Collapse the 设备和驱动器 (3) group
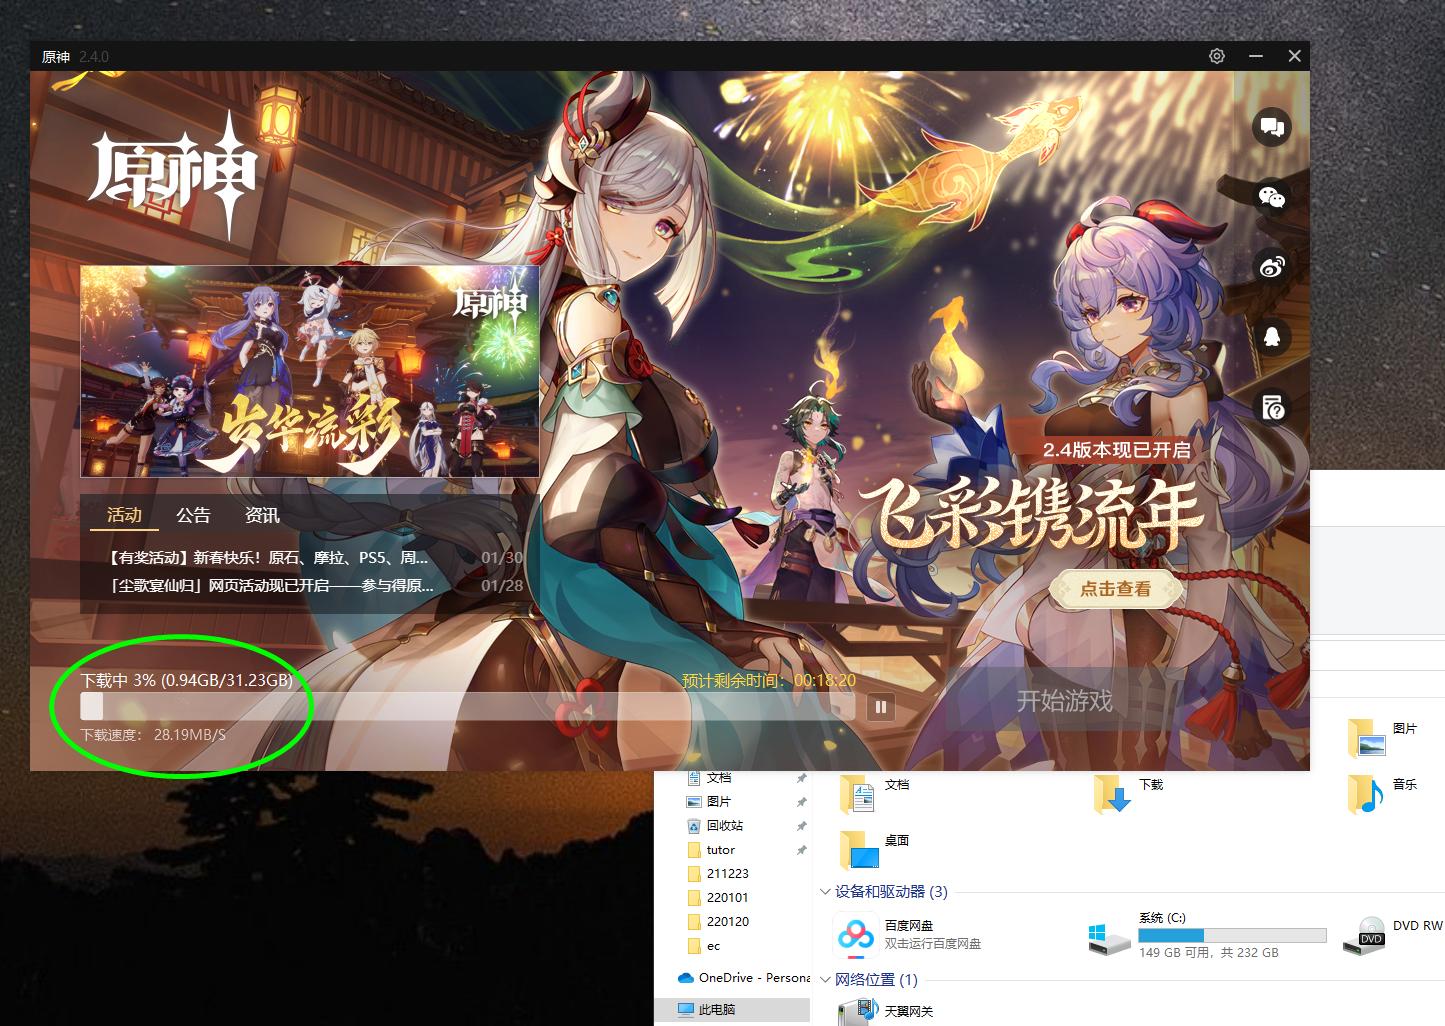The height and width of the screenshot is (1026, 1445). tap(825, 891)
